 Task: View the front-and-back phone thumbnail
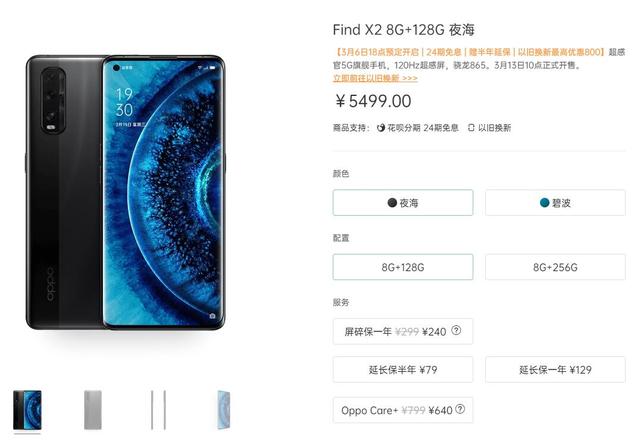[x=27, y=410]
